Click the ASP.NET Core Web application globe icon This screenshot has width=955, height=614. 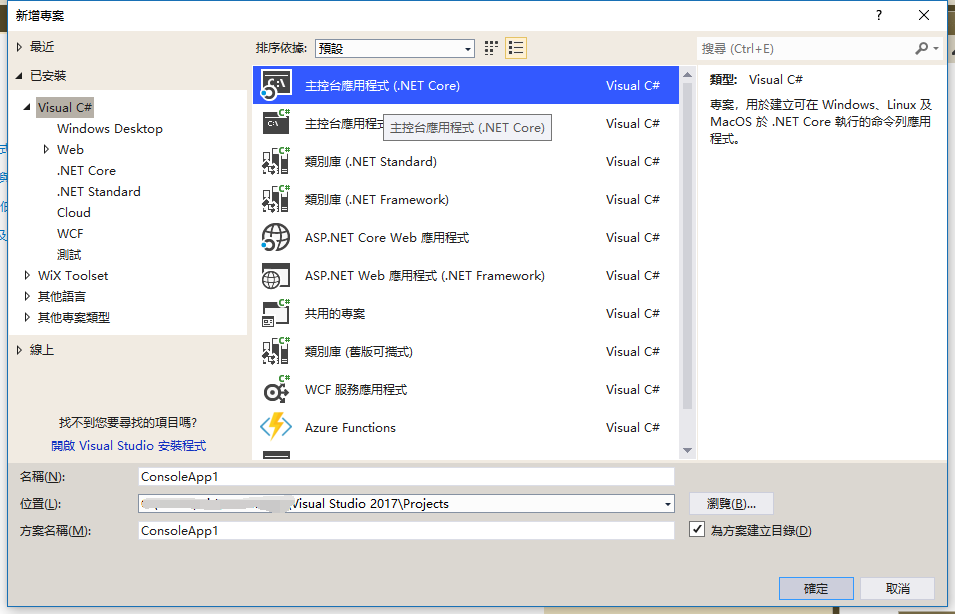pyautogui.click(x=275, y=238)
